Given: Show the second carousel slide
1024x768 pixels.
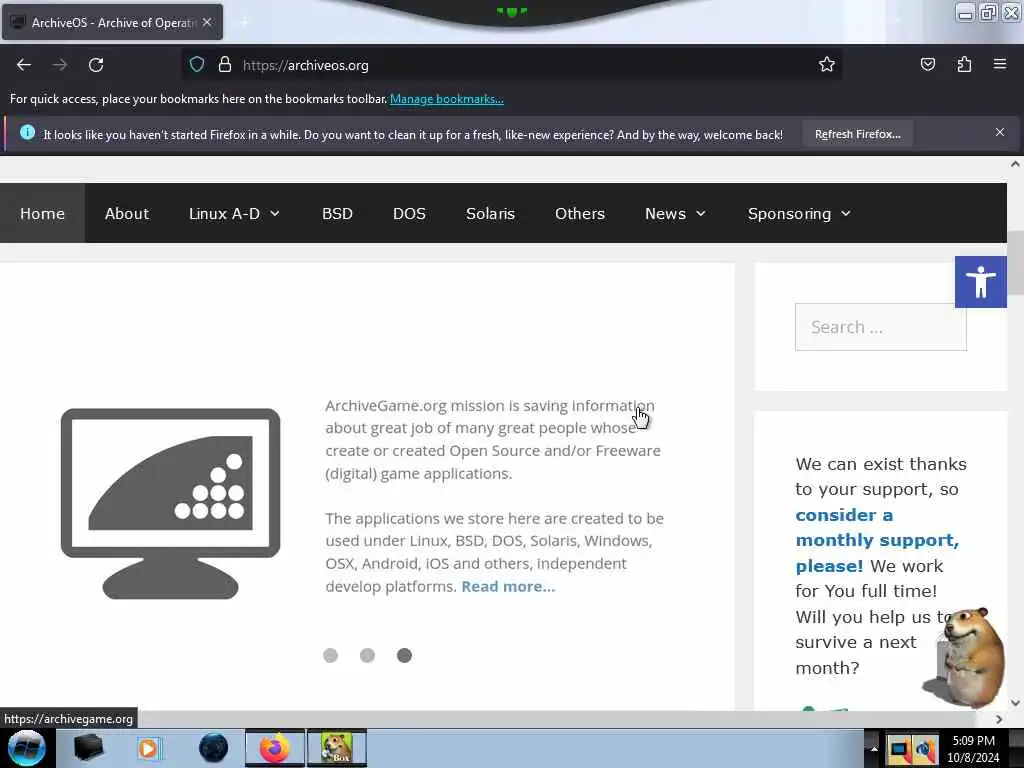Looking at the screenshot, I should coord(368,655).
